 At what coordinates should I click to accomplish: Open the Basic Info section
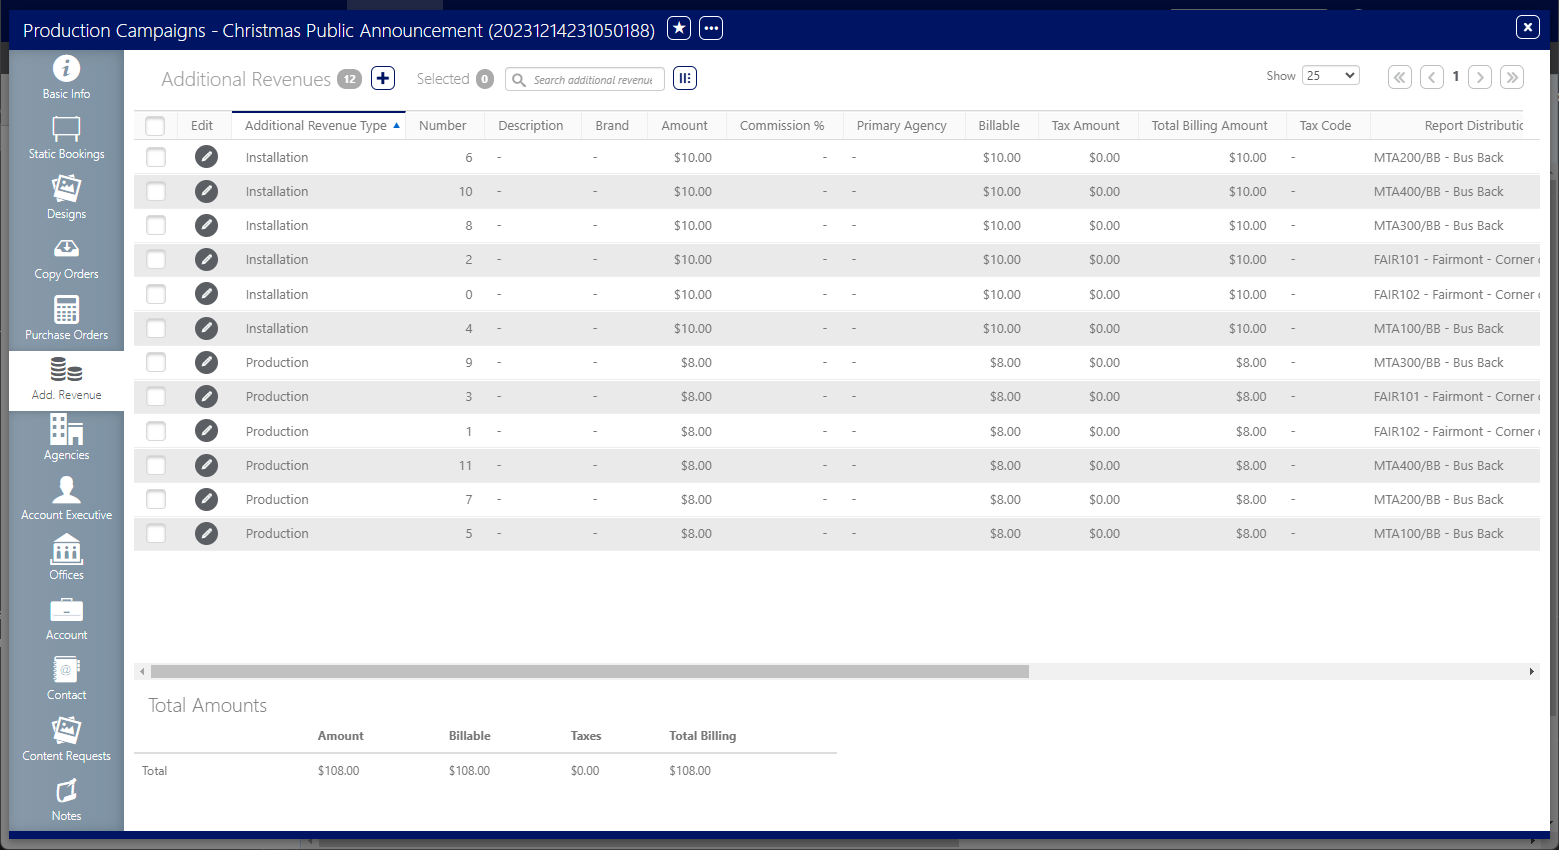click(x=66, y=78)
